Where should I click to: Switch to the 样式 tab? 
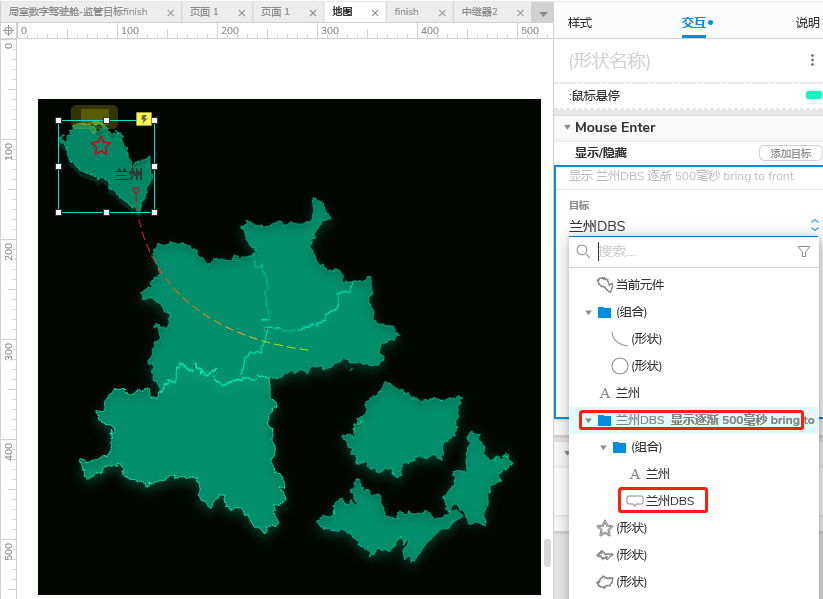tap(580, 22)
